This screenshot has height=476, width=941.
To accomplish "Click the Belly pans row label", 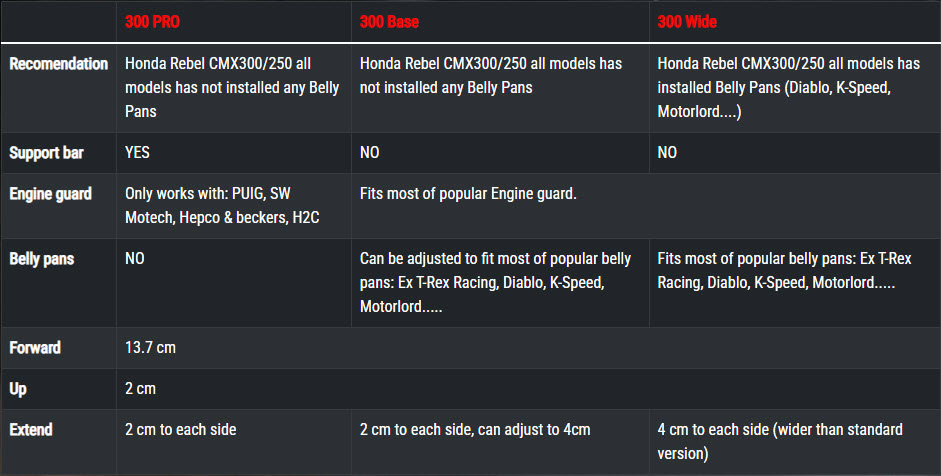I will pos(41,259).
